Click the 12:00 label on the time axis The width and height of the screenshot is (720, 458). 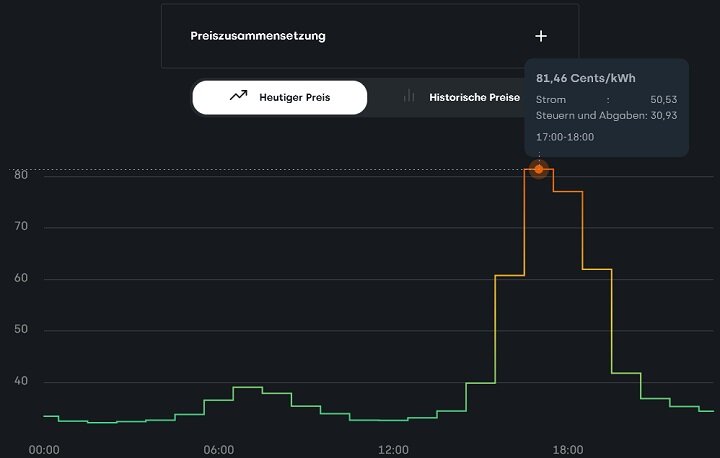pos(393,449)
